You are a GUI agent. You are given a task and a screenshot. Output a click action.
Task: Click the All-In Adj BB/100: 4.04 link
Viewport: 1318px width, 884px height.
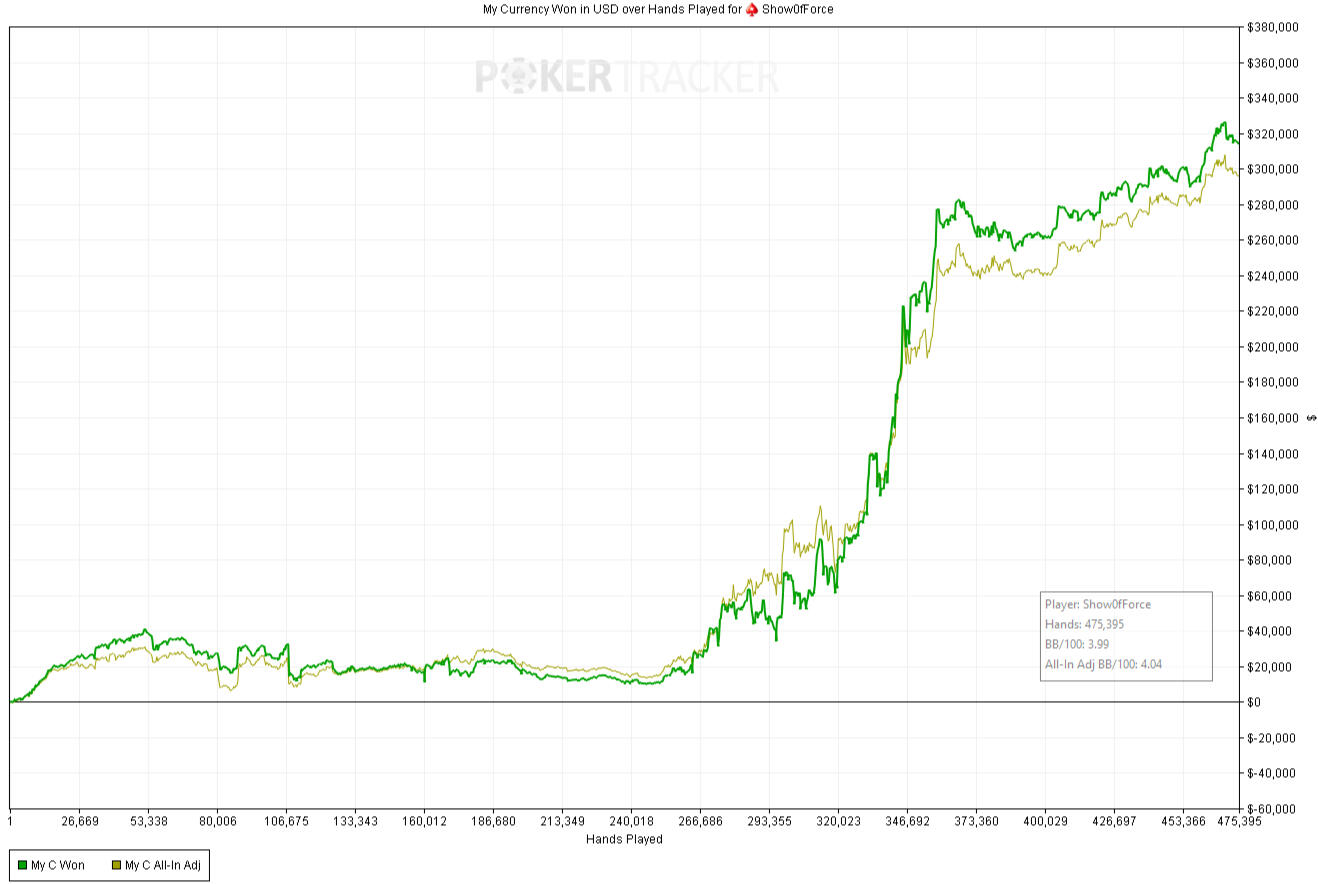1104,663
